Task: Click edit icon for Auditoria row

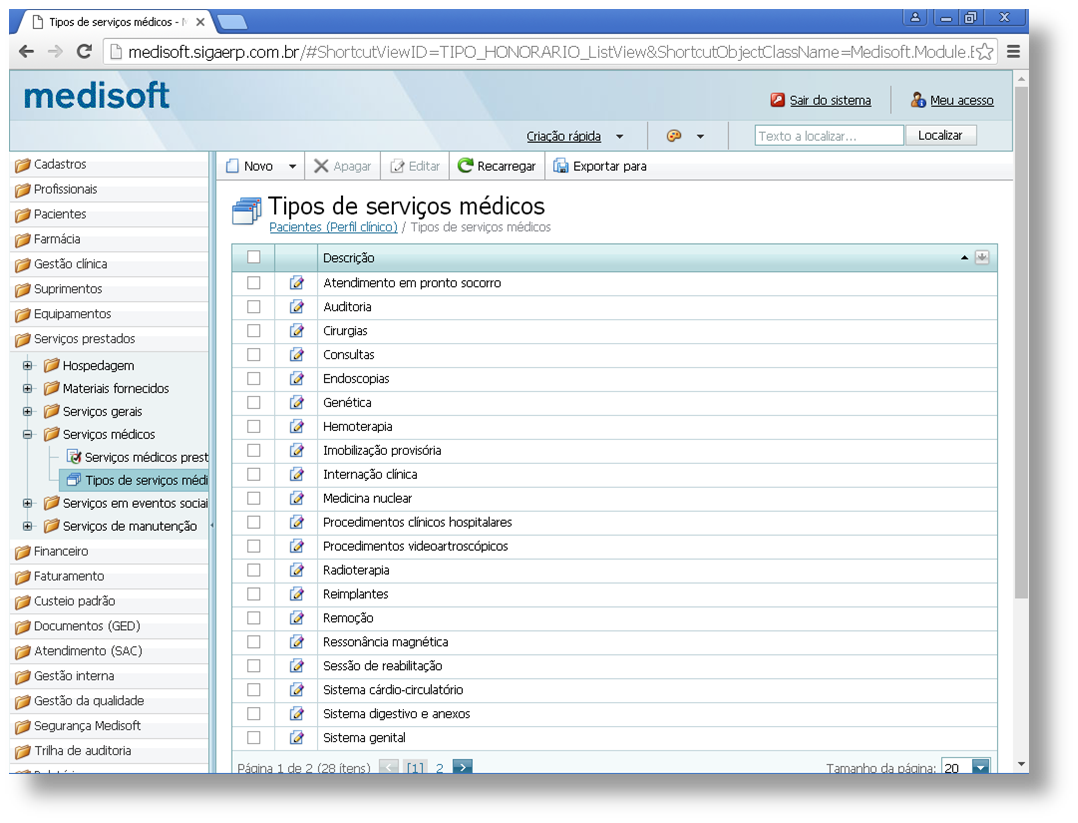Action: [x=296, y=307]
